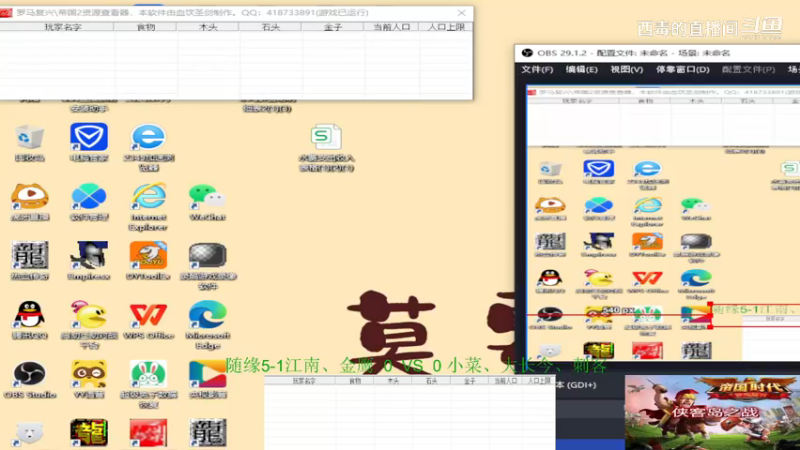Click 木头 column header in top resource viewer
This screenshot has width=800, height=450.
point(208,27)
